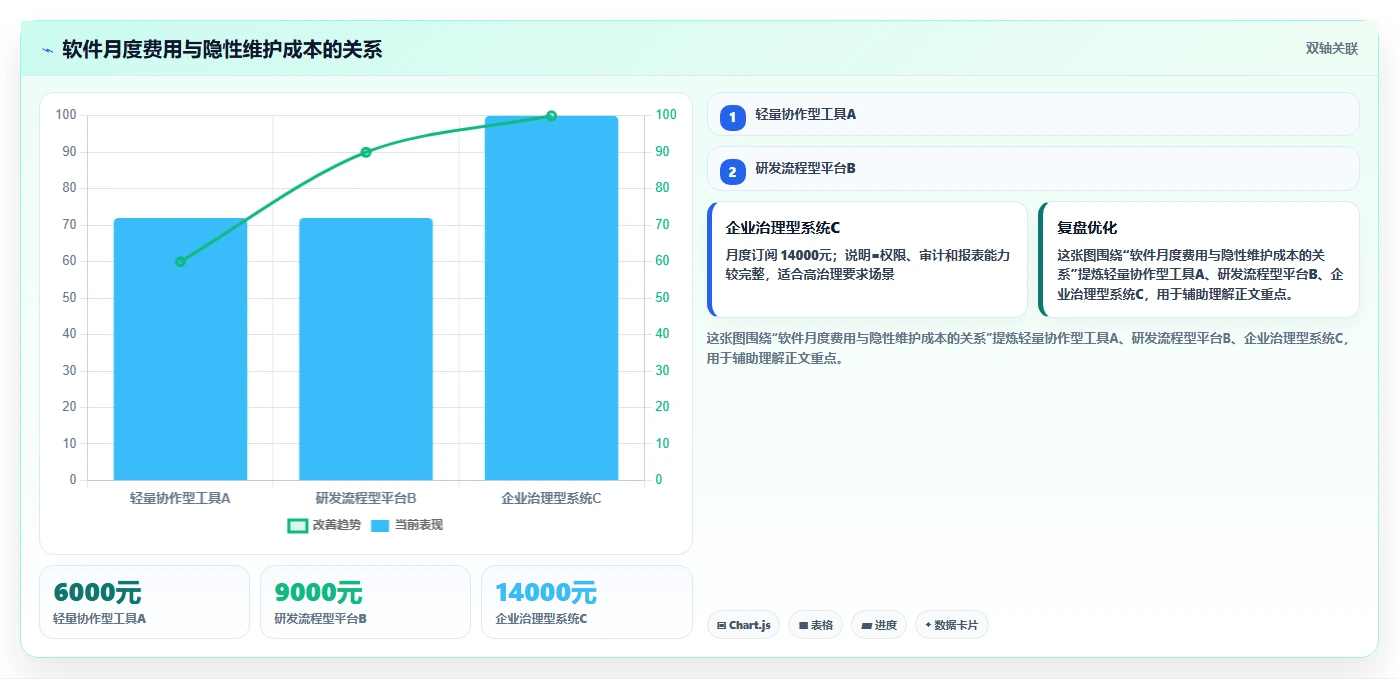Image resolution: width=1399 pixels, height=679 pixels.
Task: Select the 企业治理型系统C bar in the chart
Action: pyautogui.click(x=551, y=298)
